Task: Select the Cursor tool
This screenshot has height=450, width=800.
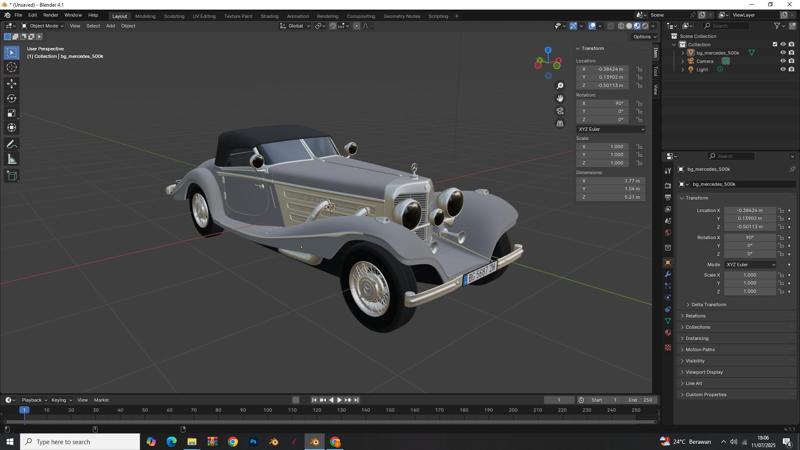Action: (12, 67)
